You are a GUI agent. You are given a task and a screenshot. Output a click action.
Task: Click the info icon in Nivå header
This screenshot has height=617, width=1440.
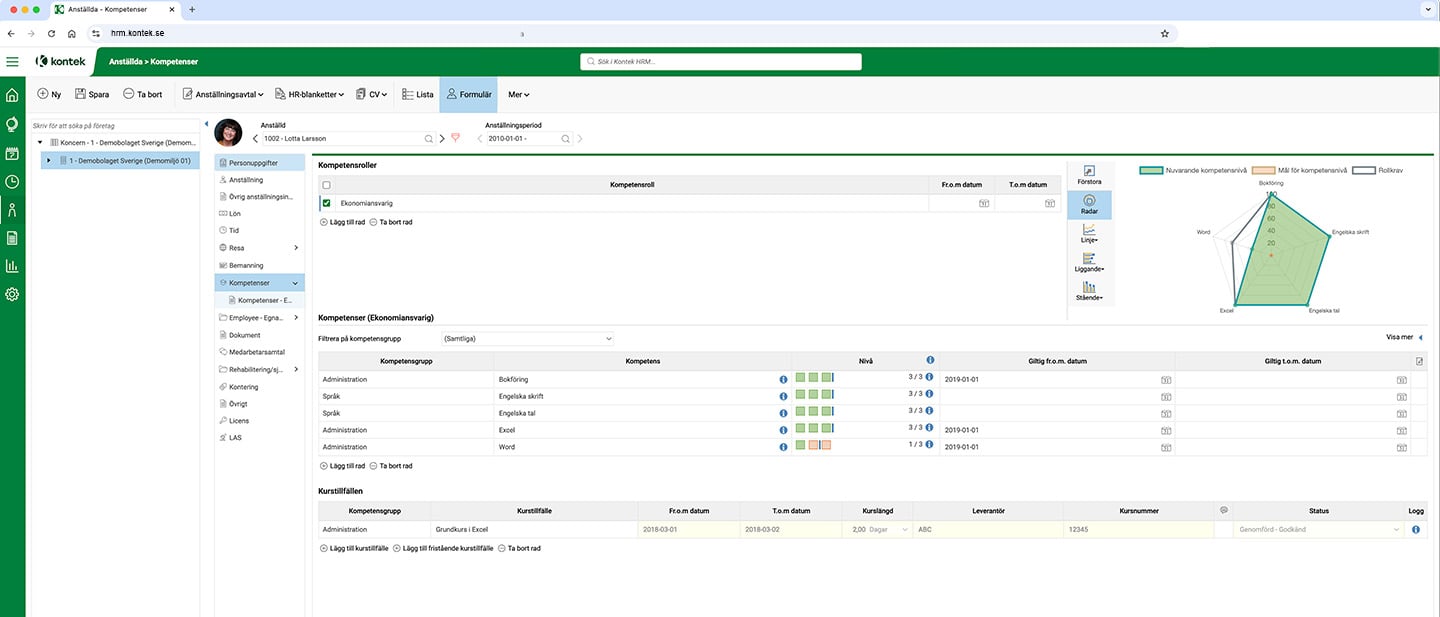click(x=930, y=360)
